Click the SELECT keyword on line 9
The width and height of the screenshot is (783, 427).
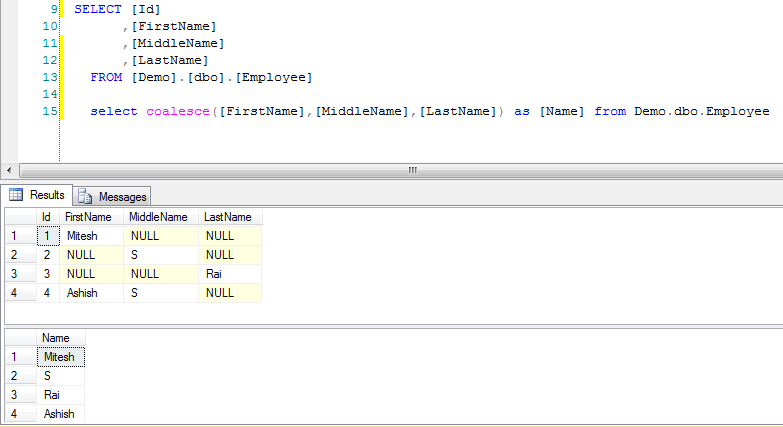point(98,9)
